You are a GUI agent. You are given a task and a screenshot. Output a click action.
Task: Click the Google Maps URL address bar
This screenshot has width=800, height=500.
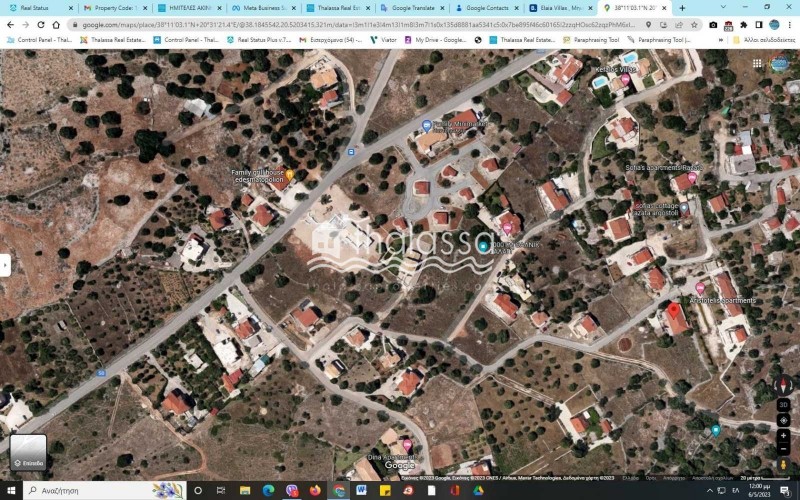tap(359, 24)
